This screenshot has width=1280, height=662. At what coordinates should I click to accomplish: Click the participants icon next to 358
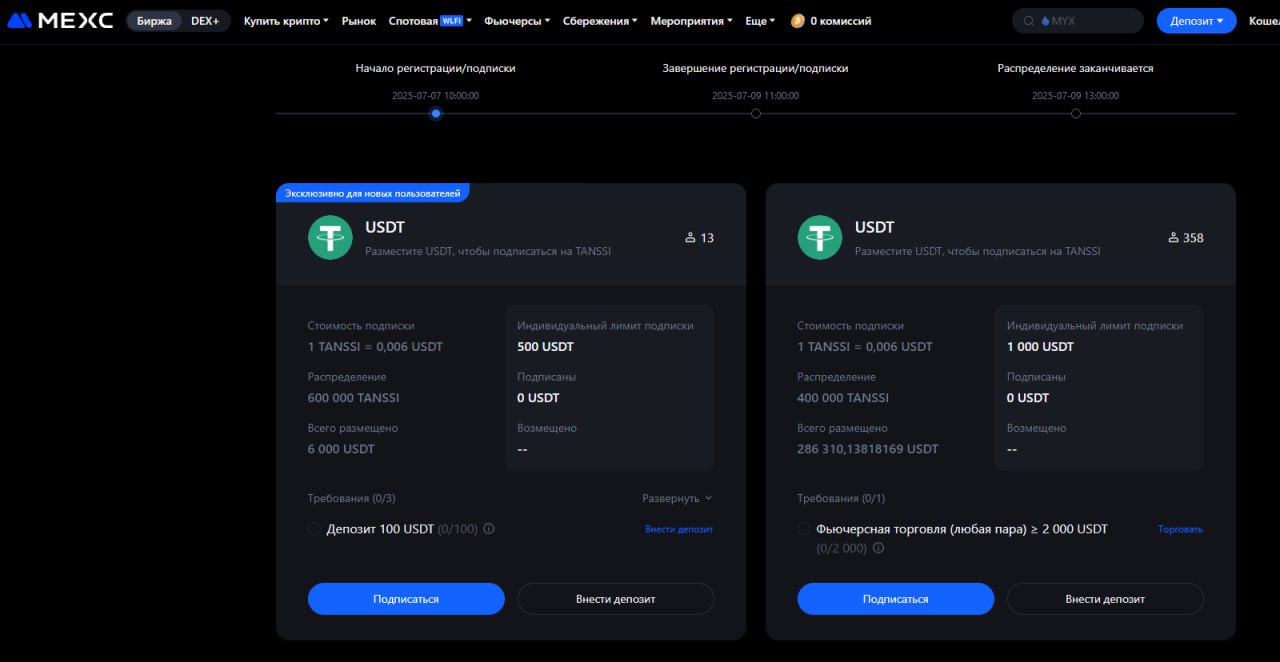click(x=1173, y=238)
